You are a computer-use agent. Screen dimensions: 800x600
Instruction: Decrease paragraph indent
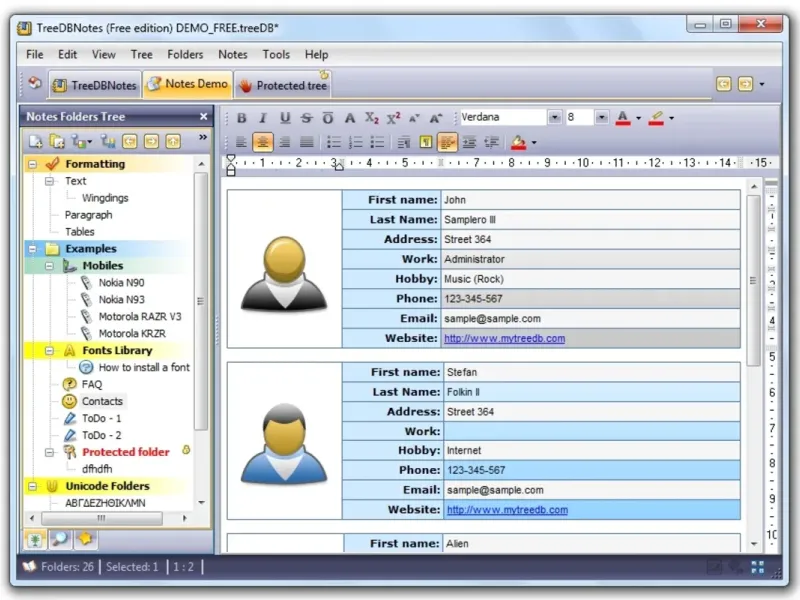point(491,142)
